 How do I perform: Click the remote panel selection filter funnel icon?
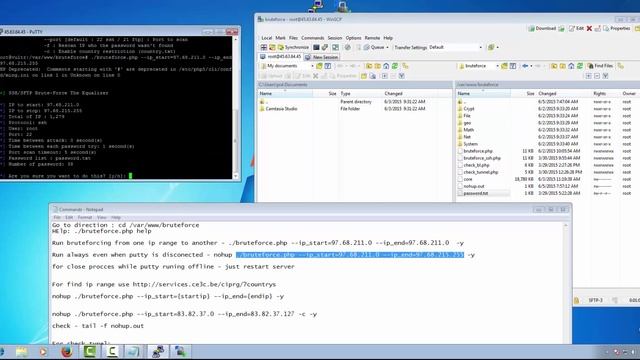pyautogui.click(x=606, y=76)
